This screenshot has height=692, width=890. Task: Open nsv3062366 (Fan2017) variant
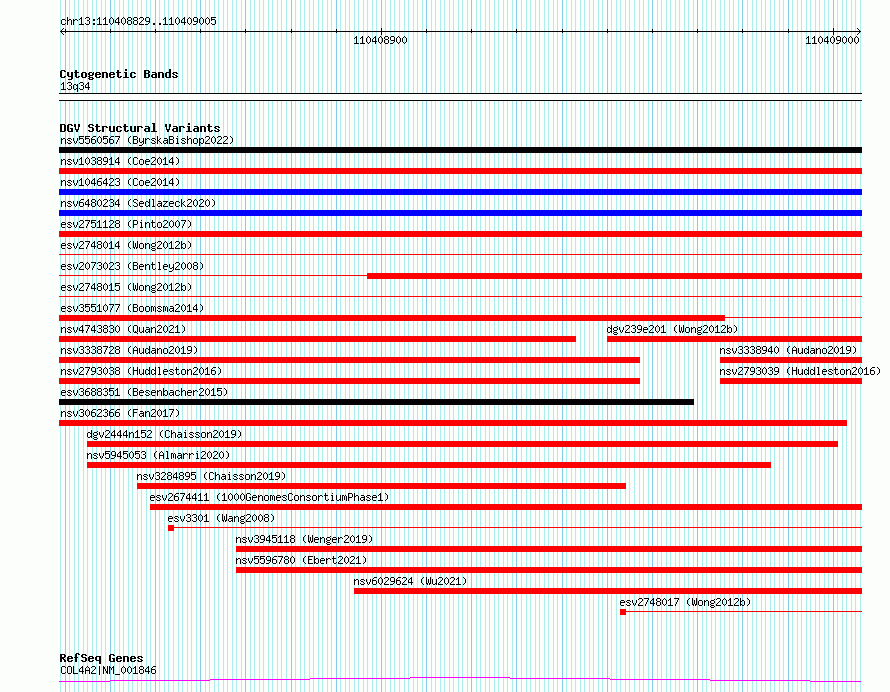(120, 413)
